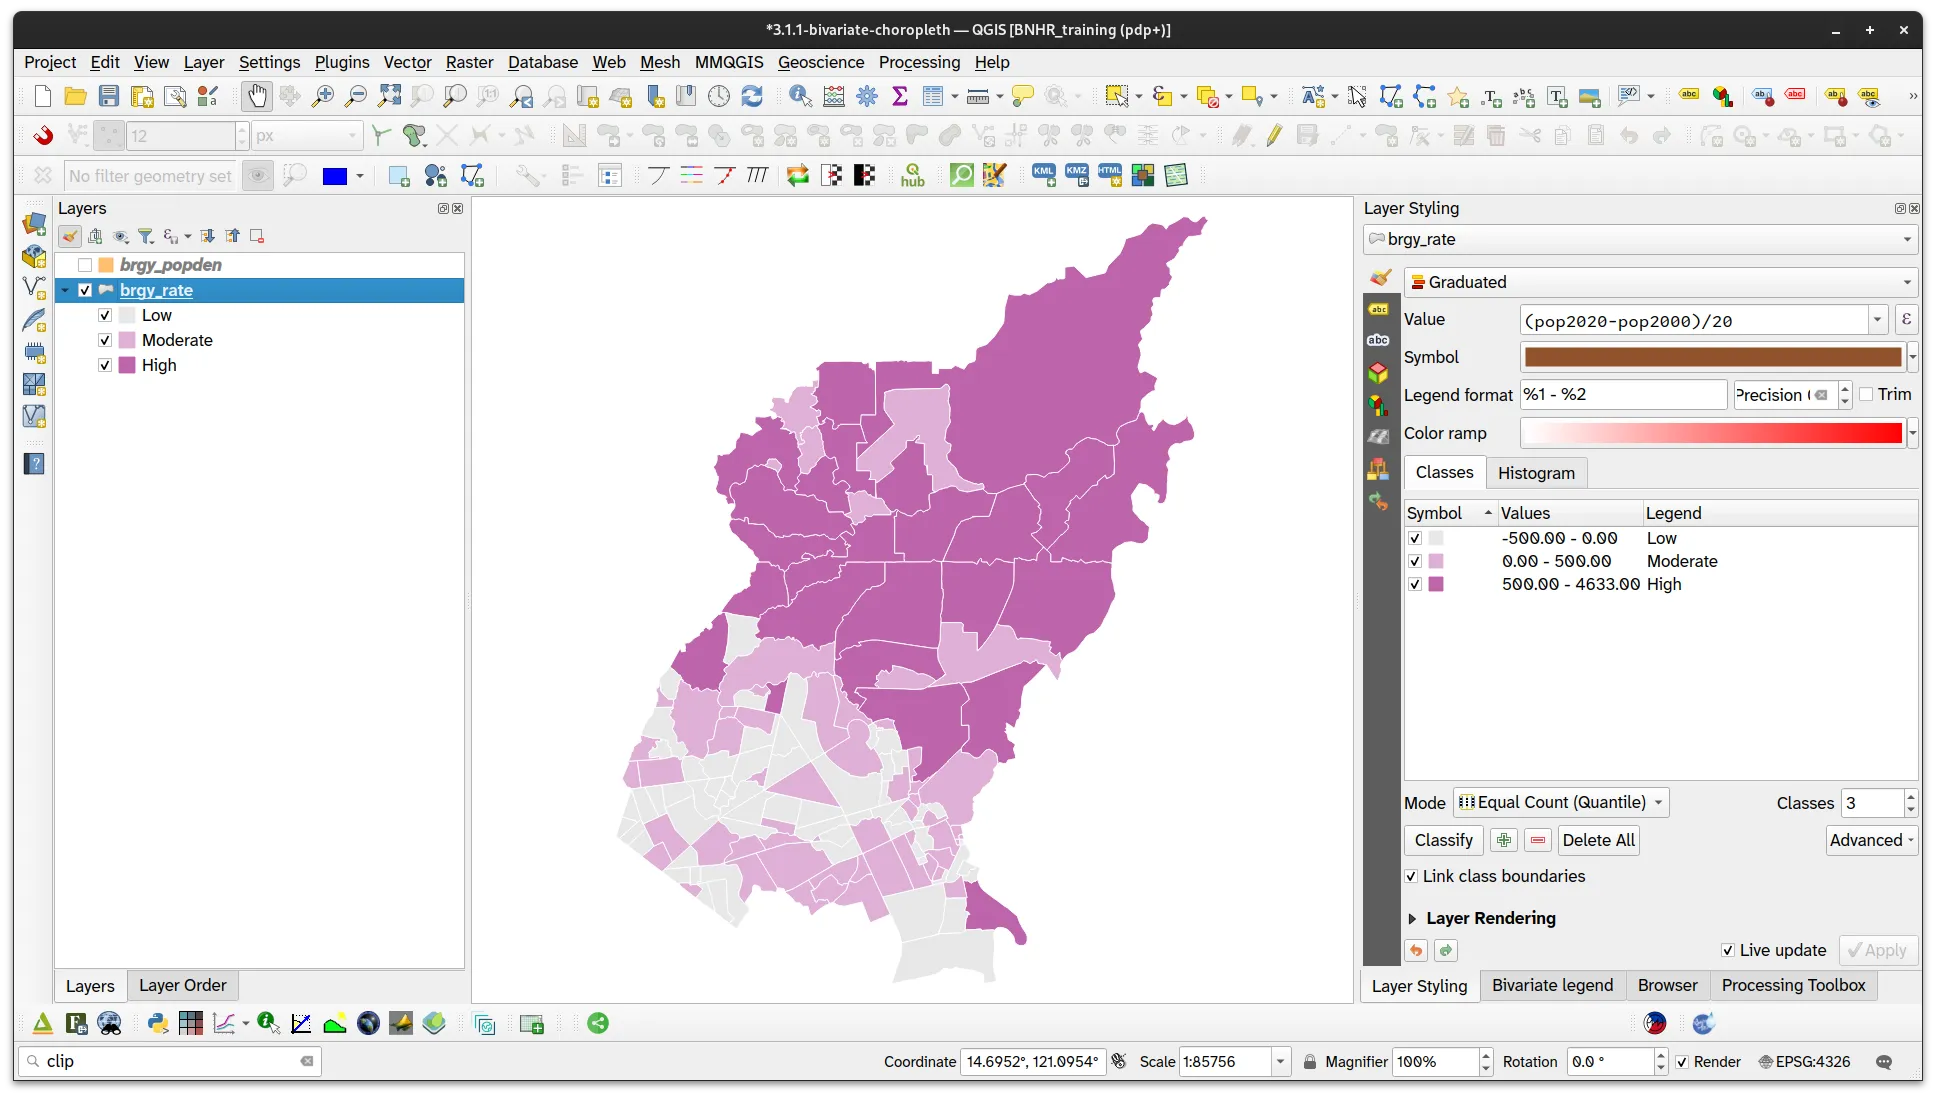Activate the Identify Features tool
Screen dimensions: 1936x1097
[799, 96]
